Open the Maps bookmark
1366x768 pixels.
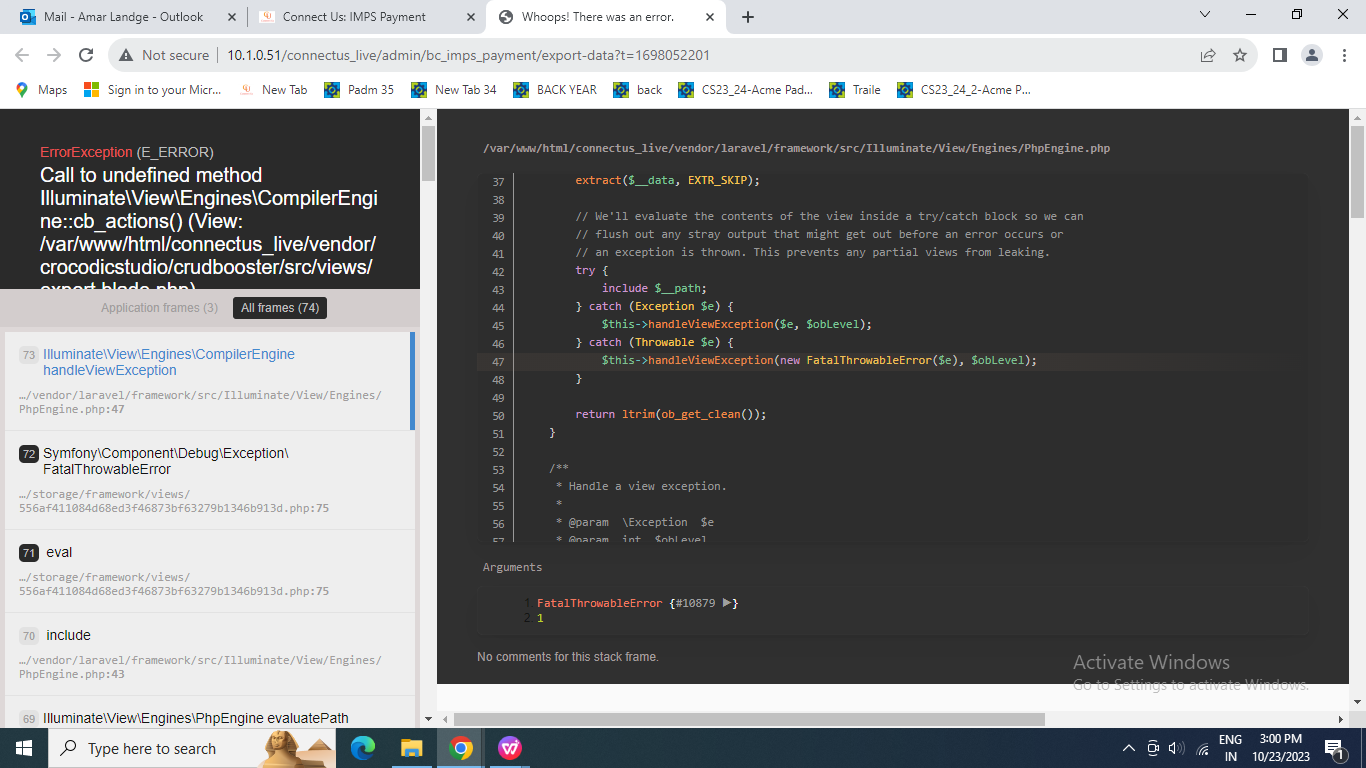pyautogui.click(x=41, y=89)
